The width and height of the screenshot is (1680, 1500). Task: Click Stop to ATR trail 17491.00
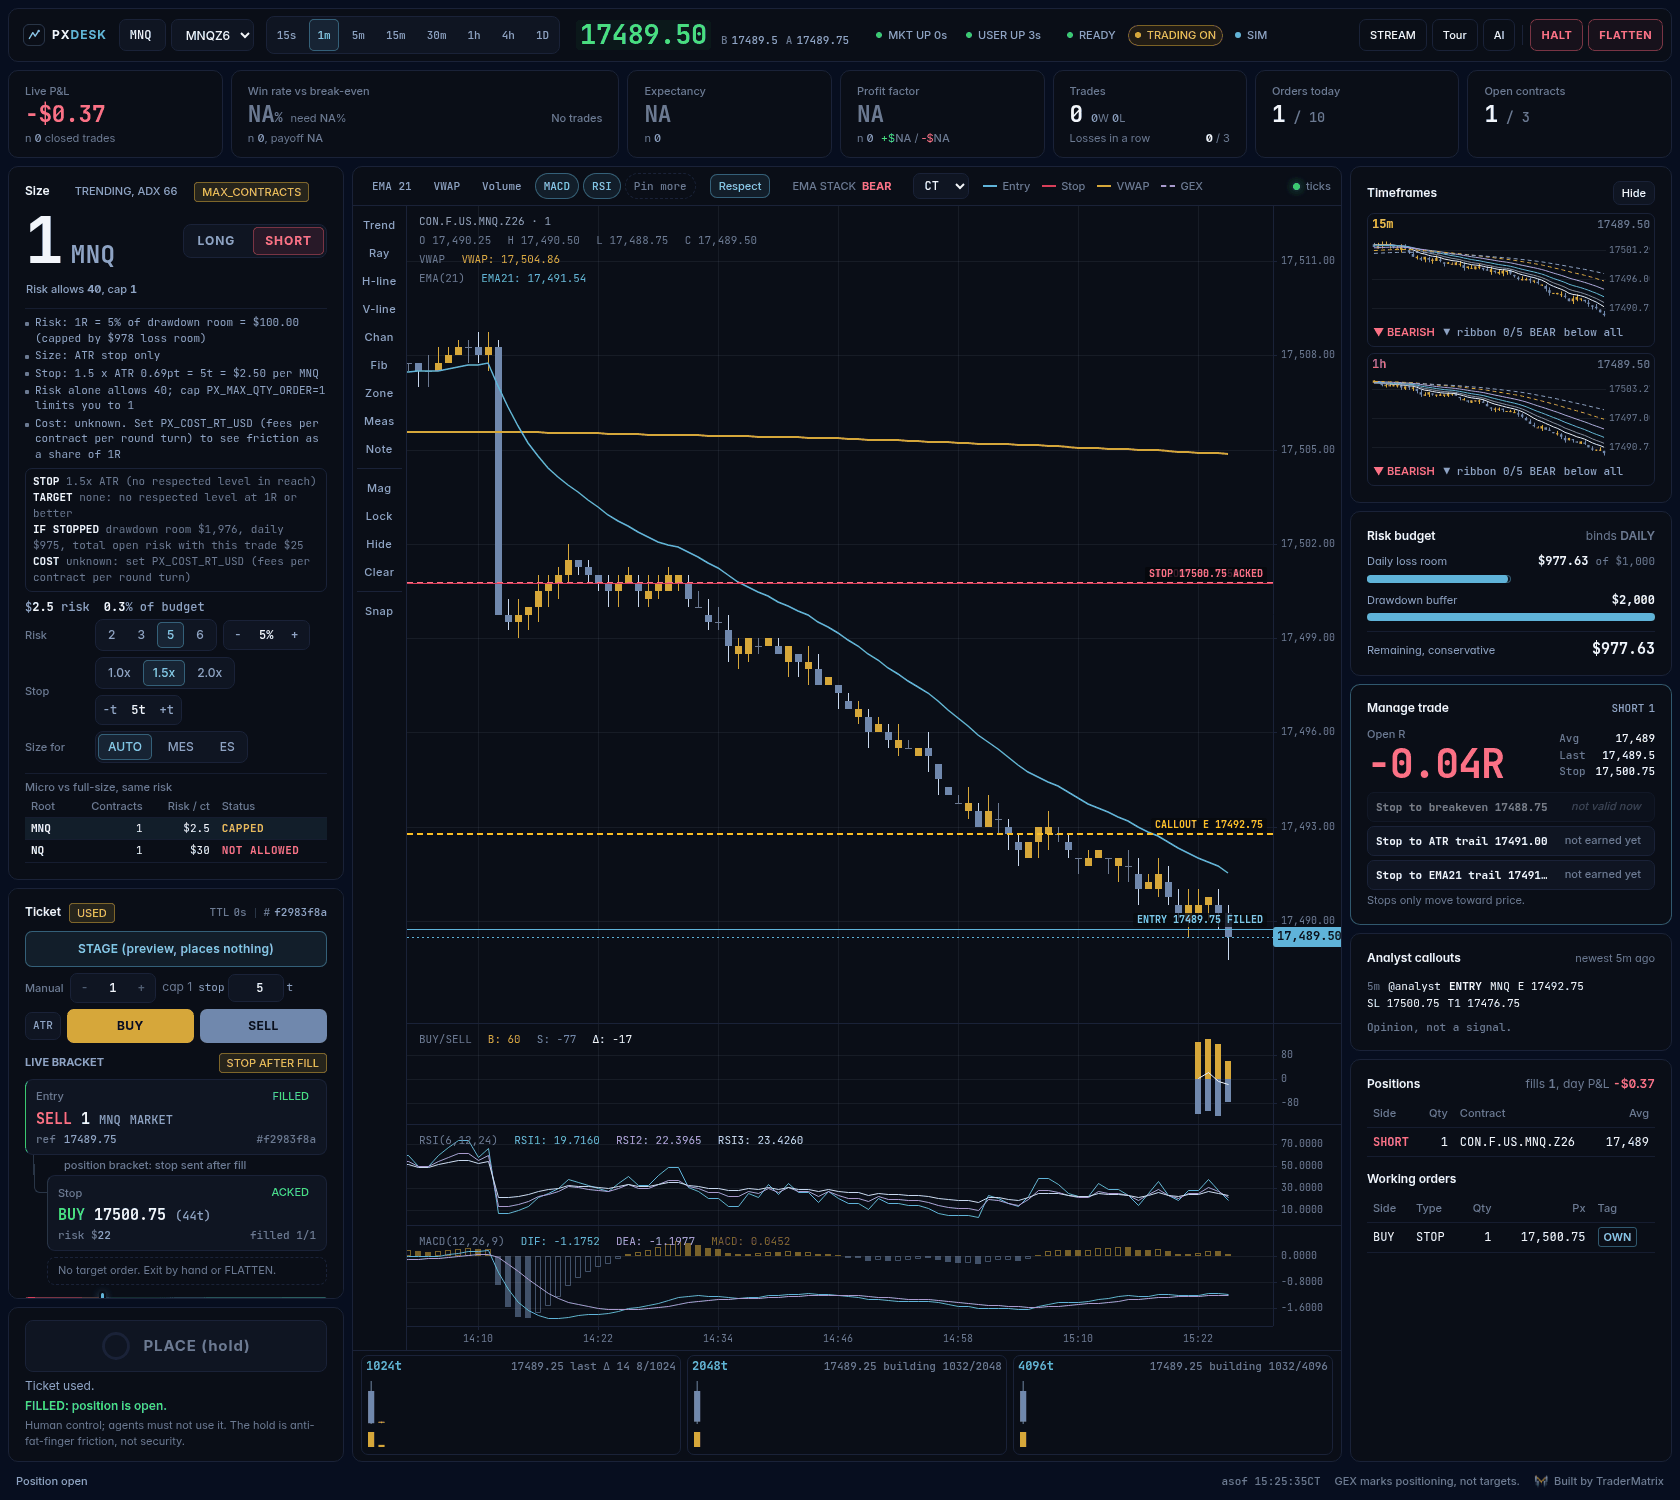(1511, 841)
